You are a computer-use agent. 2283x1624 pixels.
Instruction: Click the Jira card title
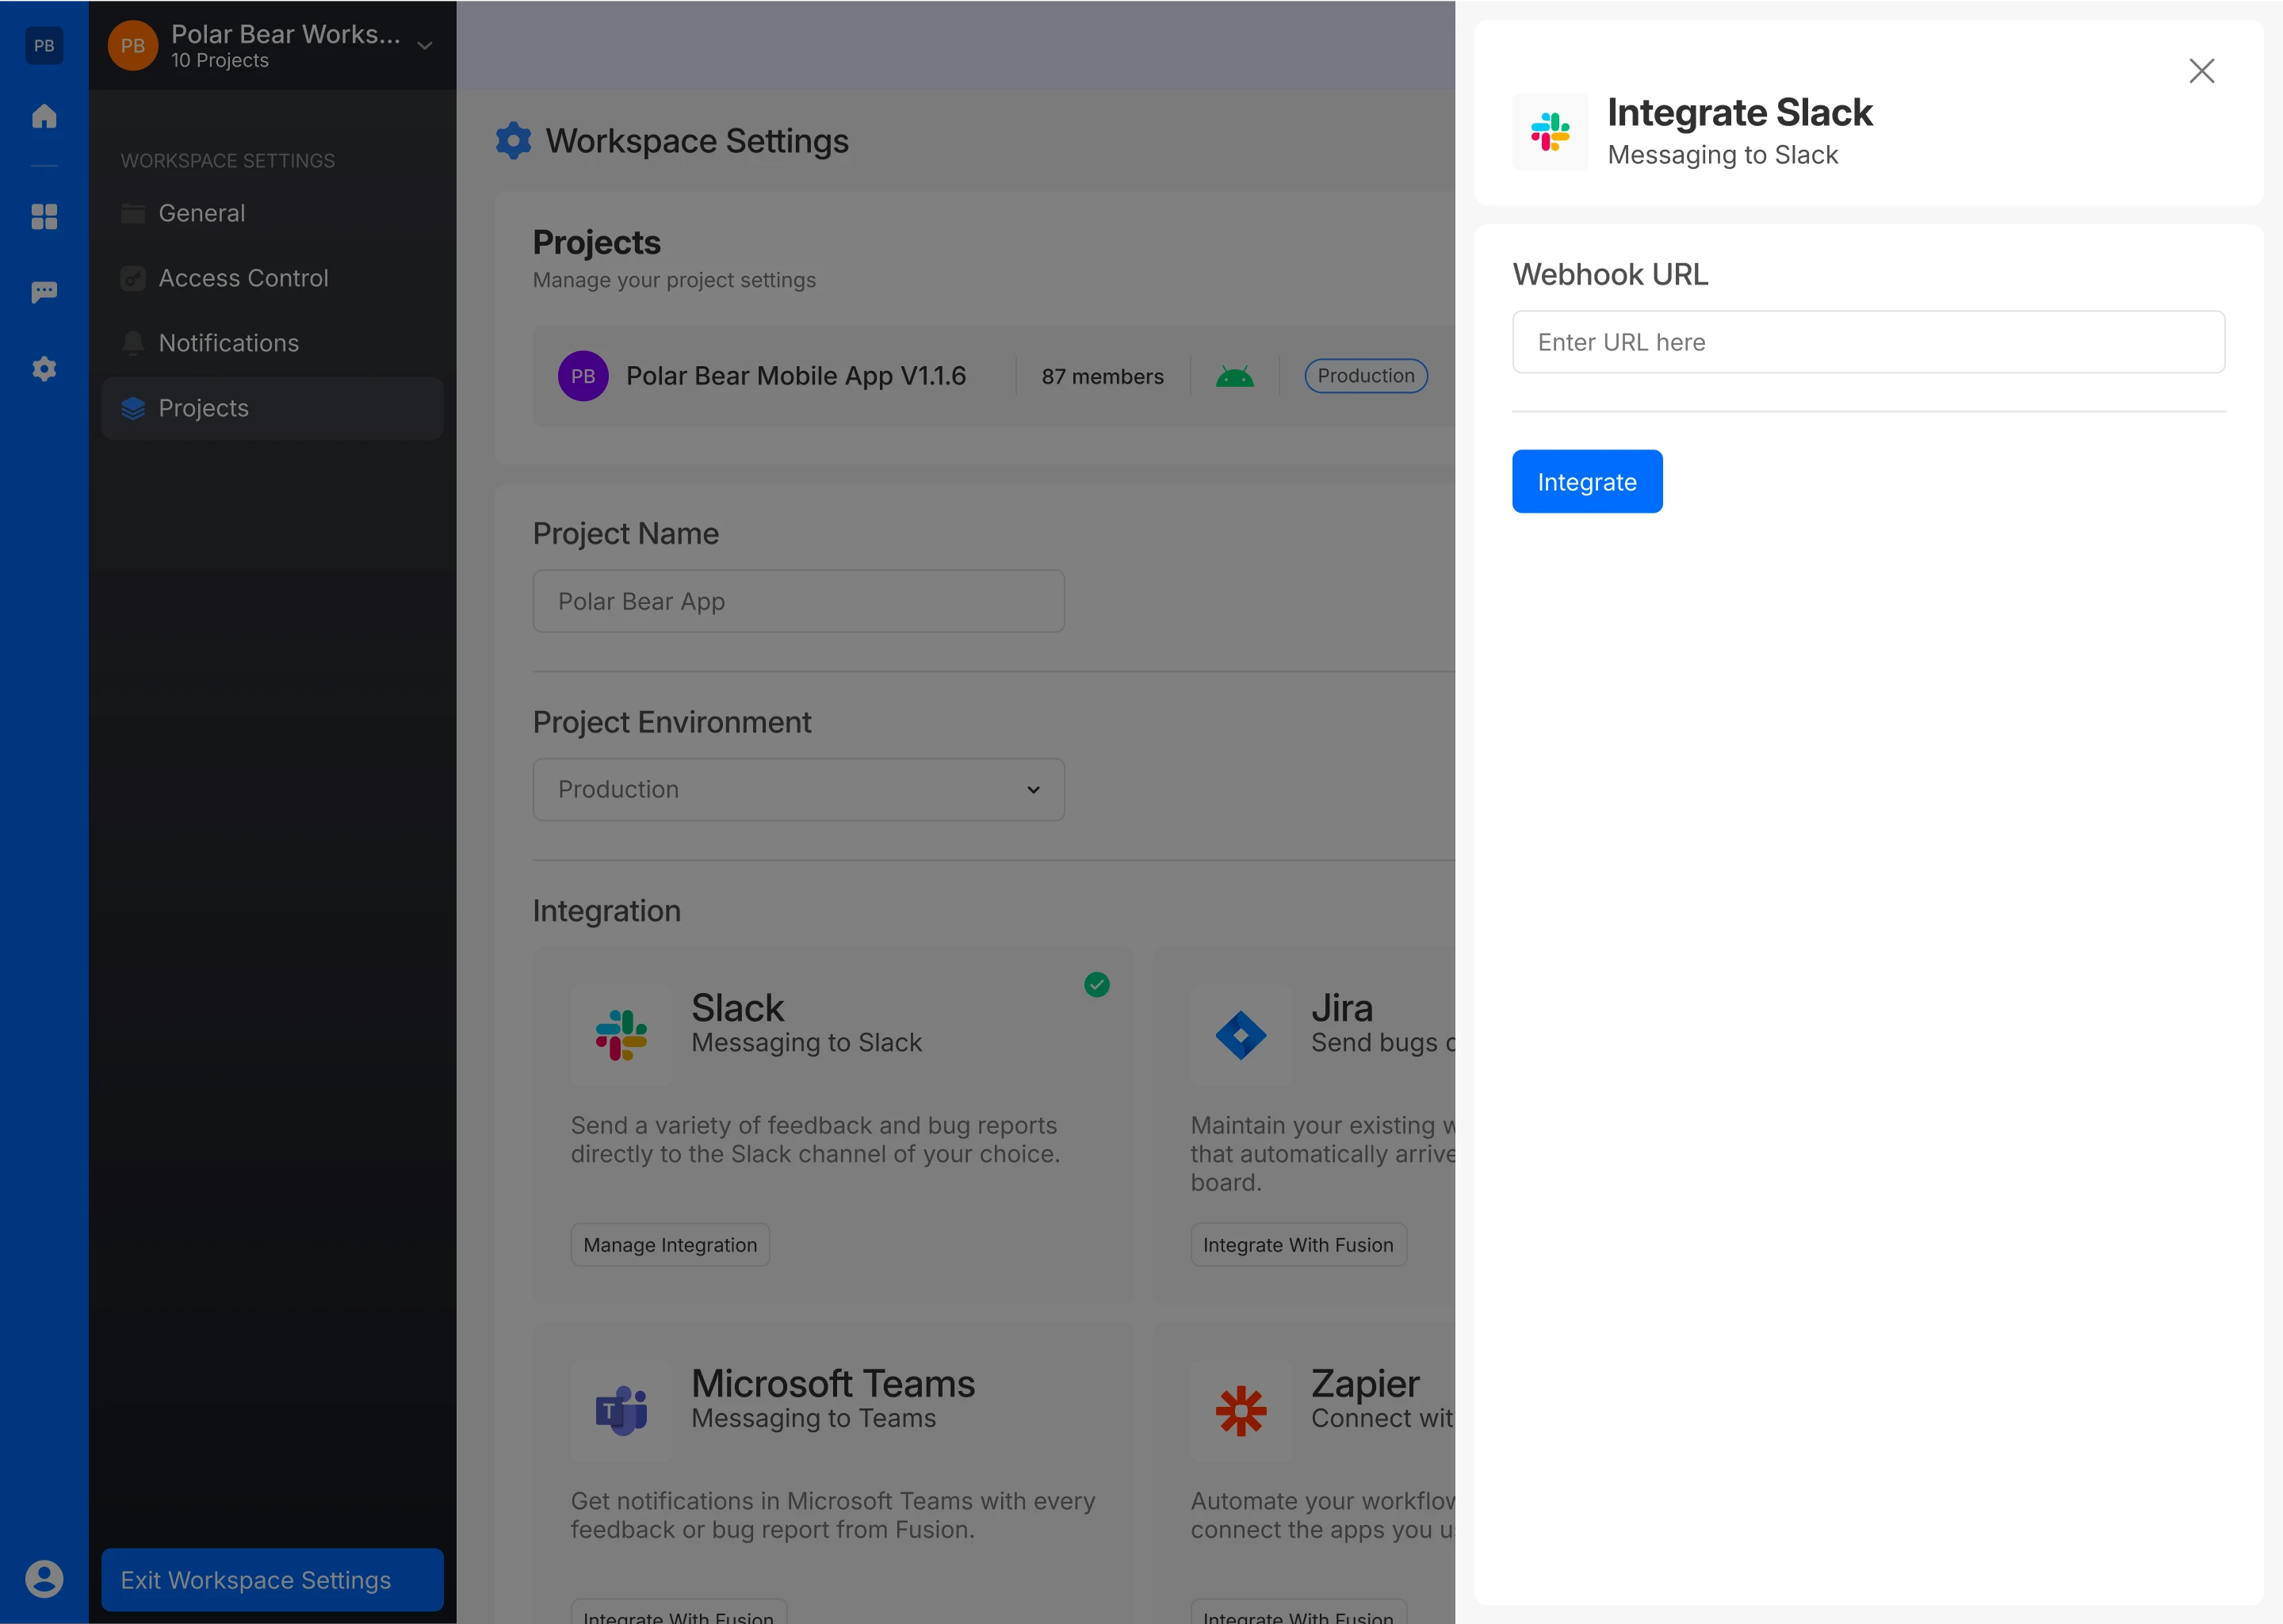point(1342,1008)
